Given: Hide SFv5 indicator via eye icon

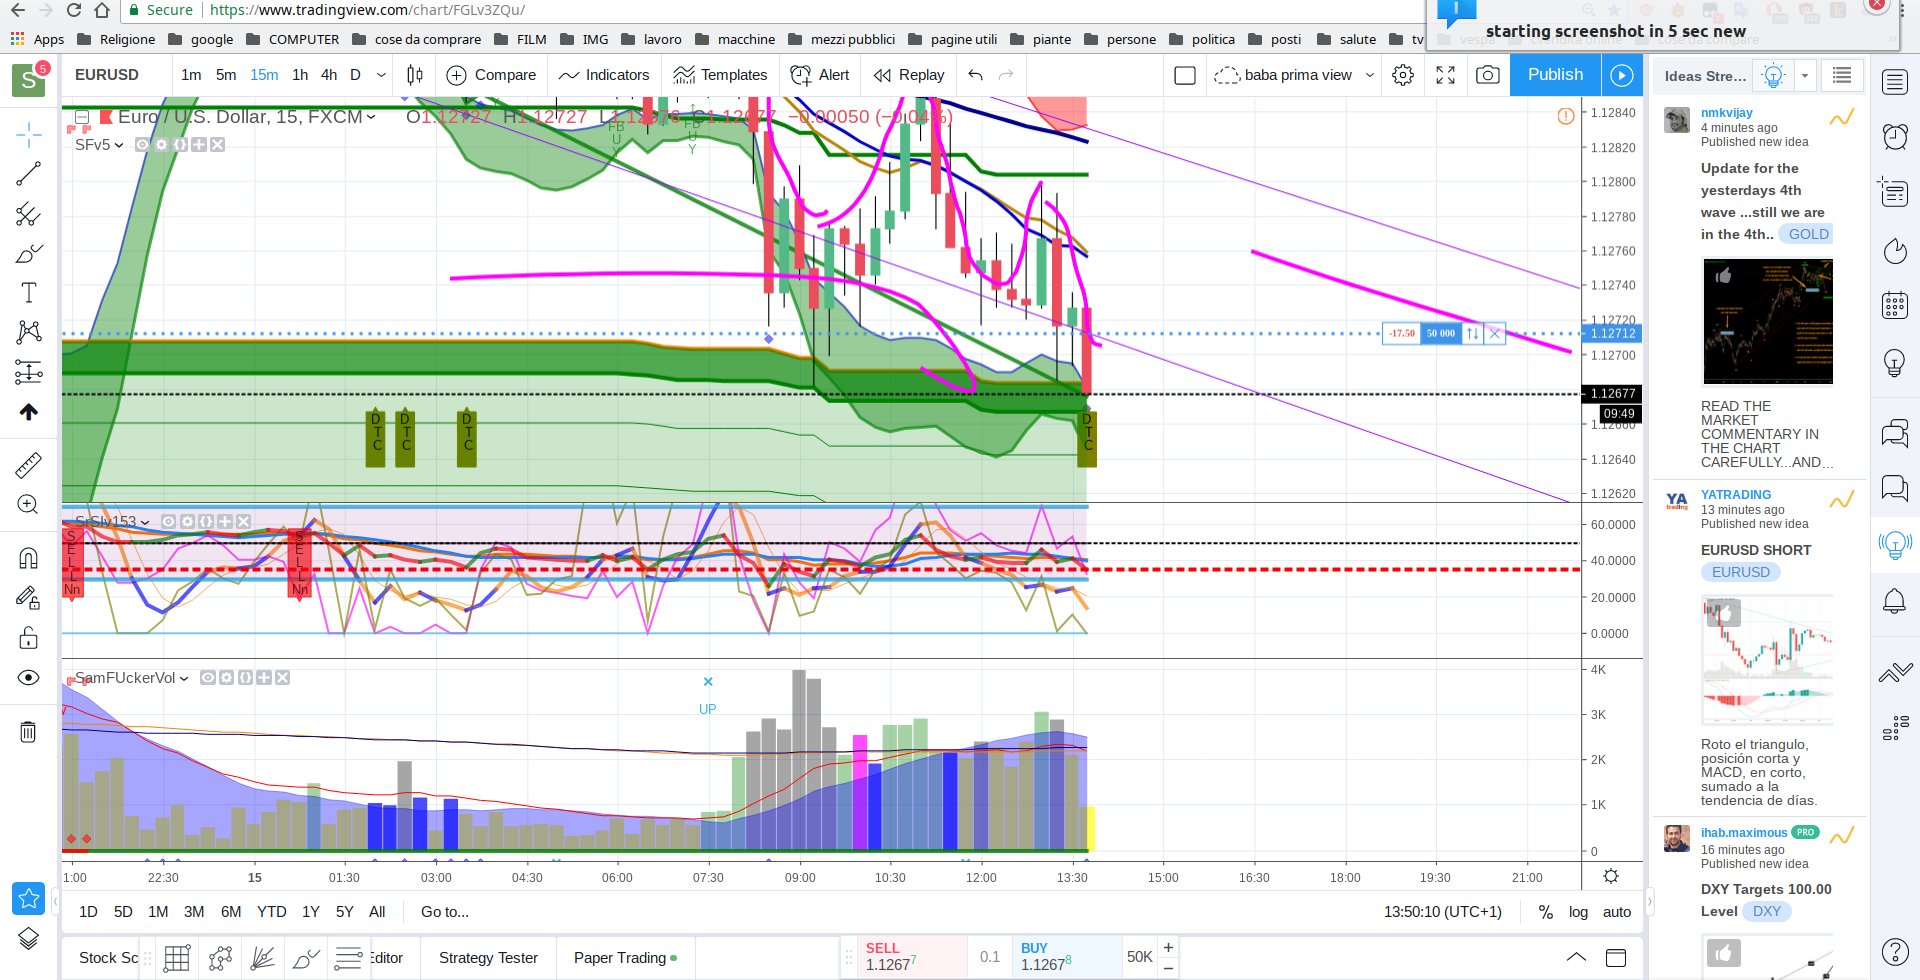Looking at the screenshot, I should point(143,145).
